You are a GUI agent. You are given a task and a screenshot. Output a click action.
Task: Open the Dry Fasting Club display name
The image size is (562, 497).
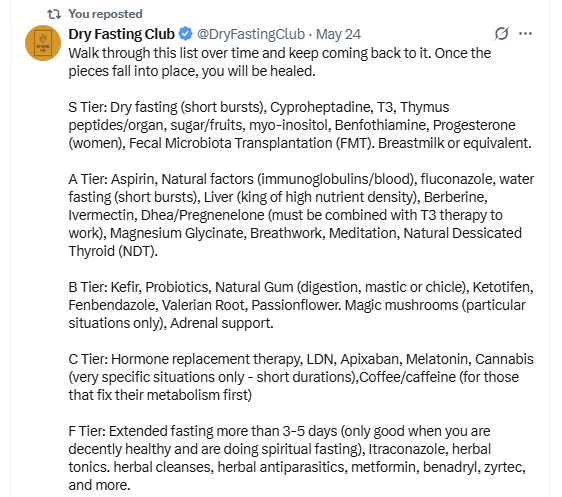pos(122,34)
